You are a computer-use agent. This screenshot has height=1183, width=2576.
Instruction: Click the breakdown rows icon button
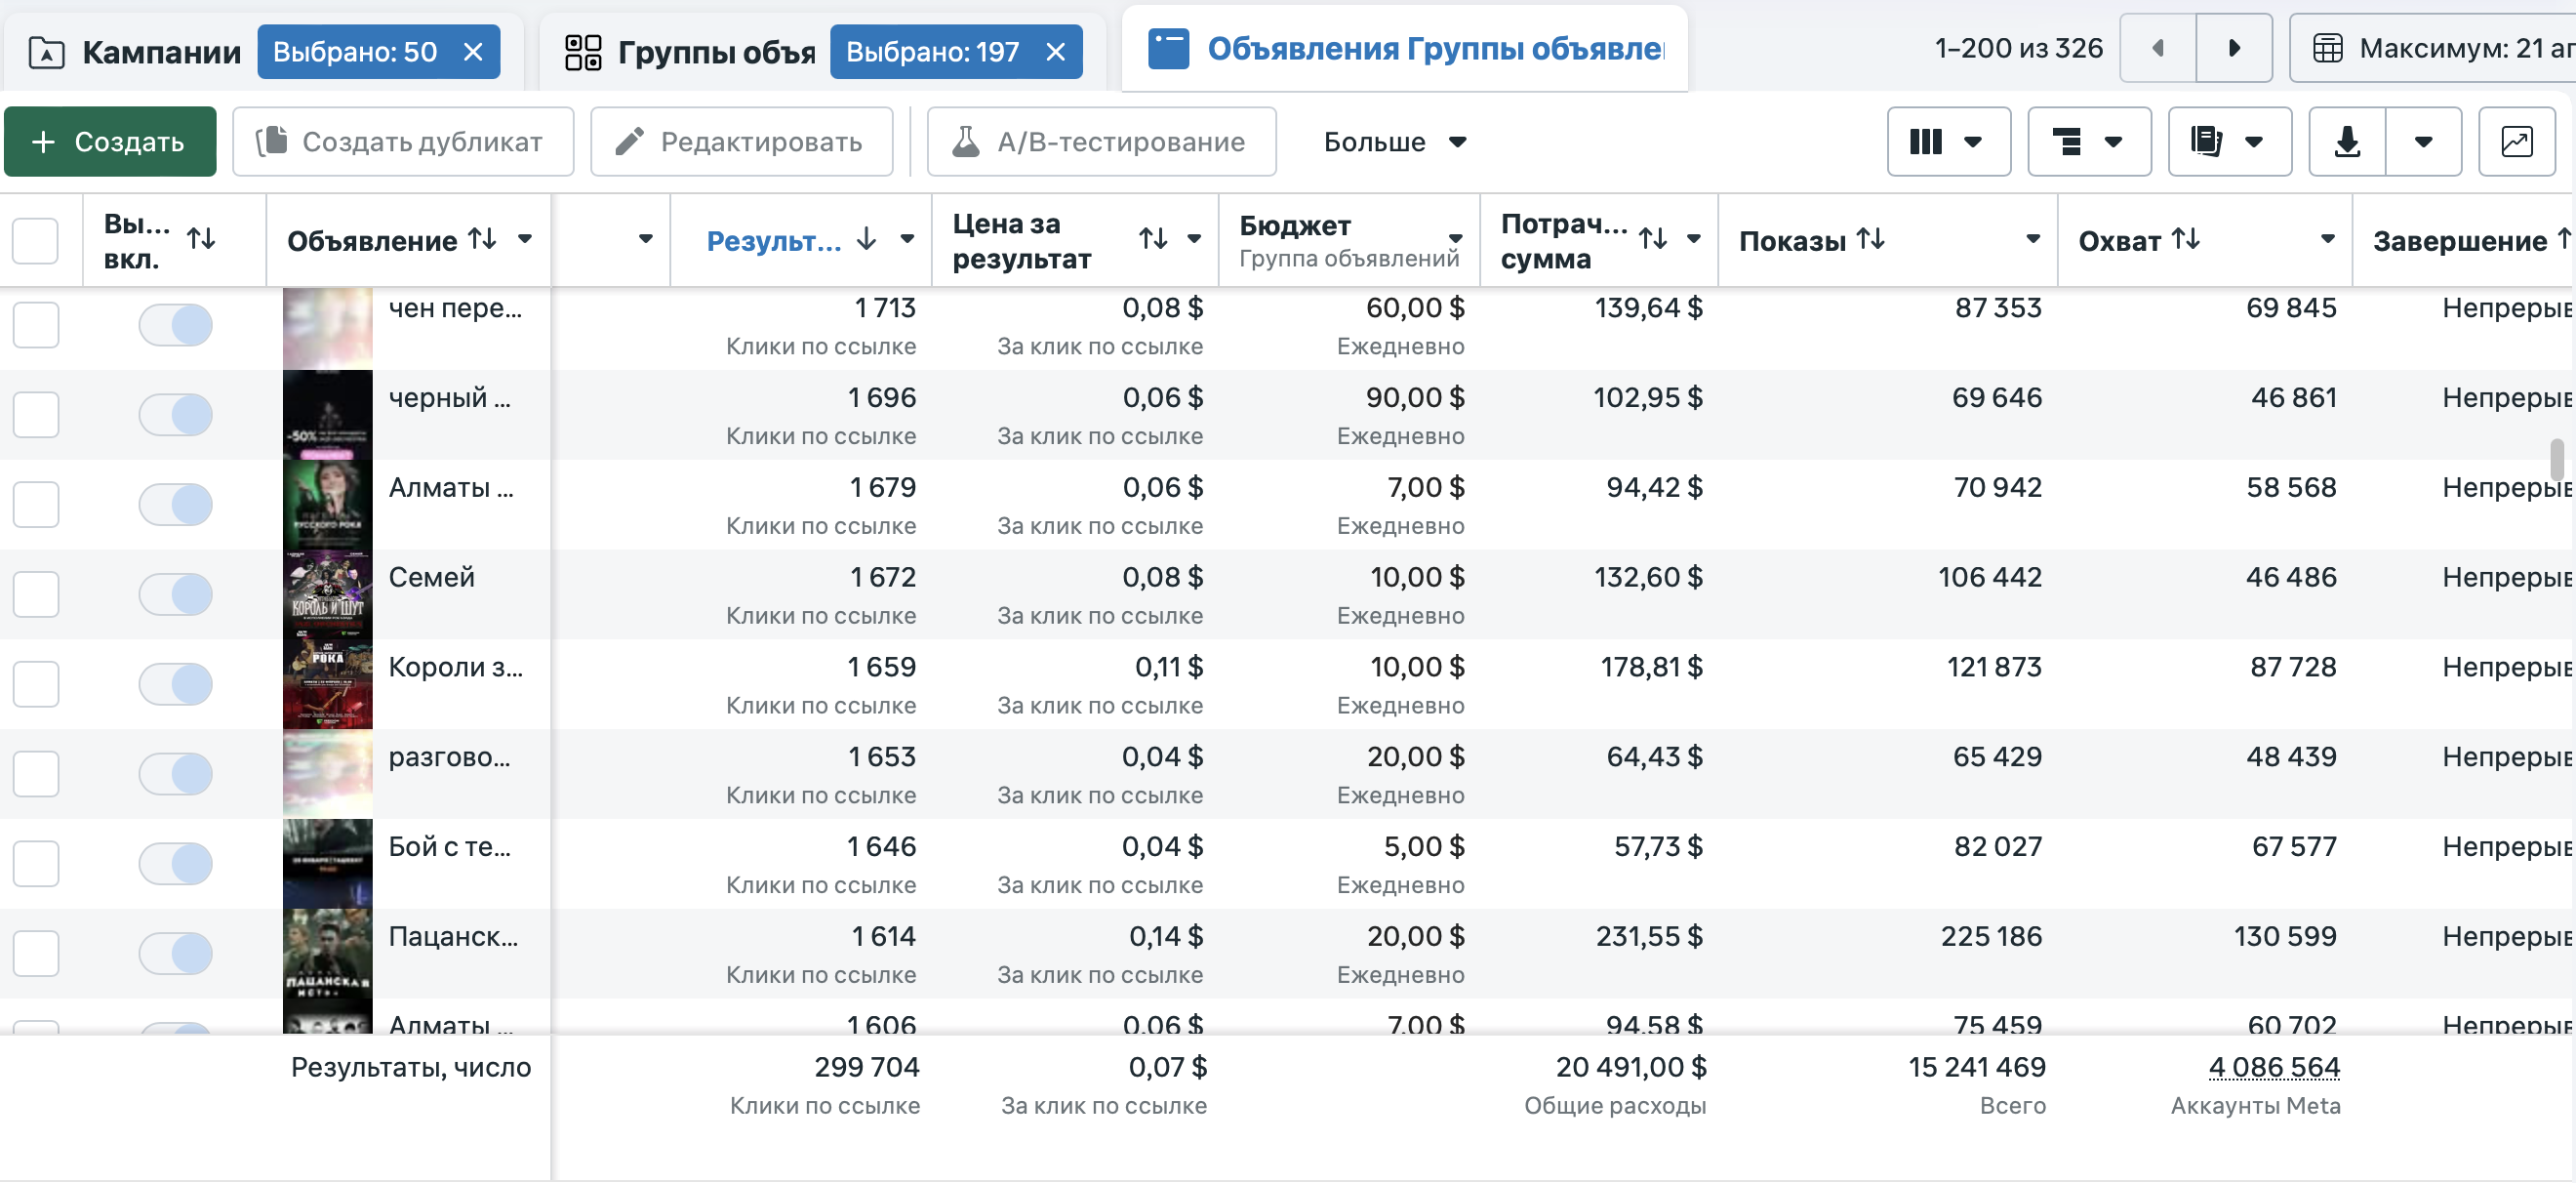tap(2088, 142)
